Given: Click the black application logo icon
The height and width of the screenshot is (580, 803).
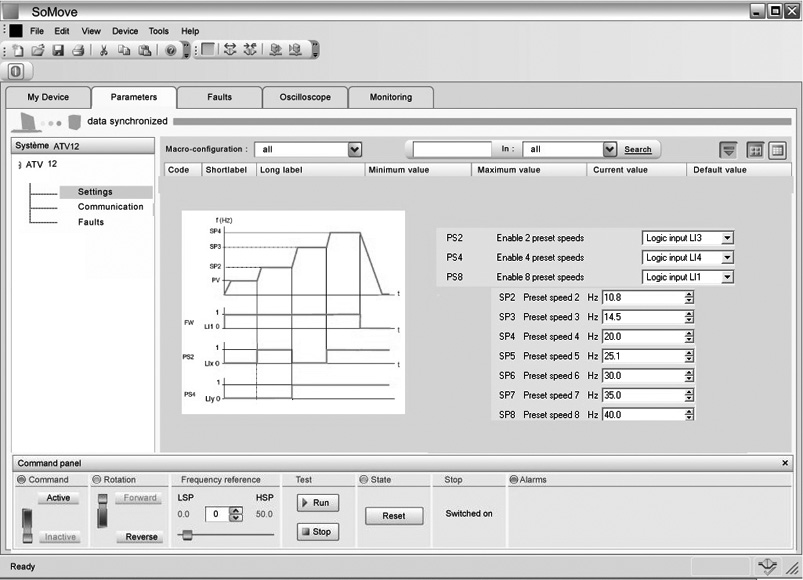Looking at the screenshot, I should click(x=16, y=31).
